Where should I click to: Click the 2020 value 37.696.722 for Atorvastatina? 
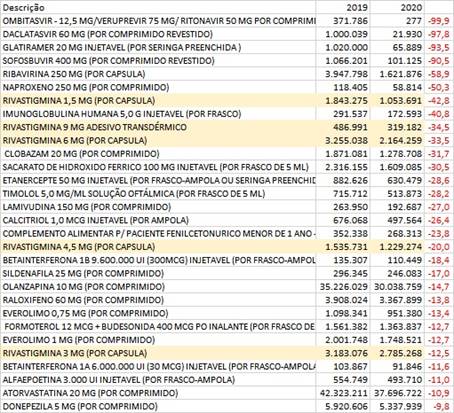397,393
